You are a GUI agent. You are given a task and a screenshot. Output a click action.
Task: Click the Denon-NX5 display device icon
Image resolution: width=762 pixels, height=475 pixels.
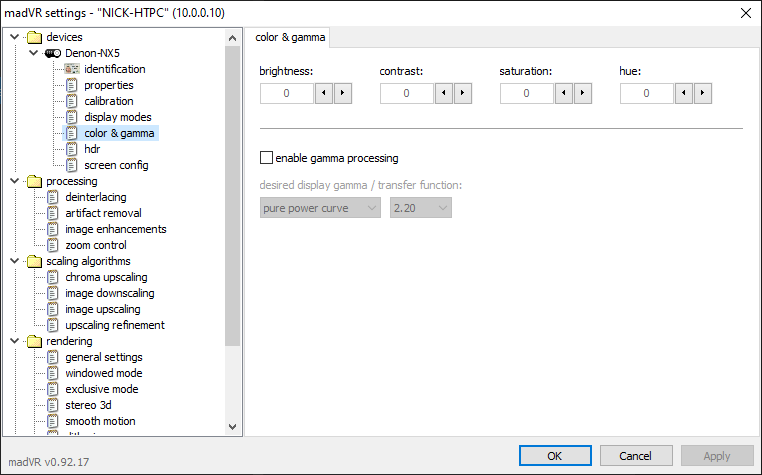point(54,53)
